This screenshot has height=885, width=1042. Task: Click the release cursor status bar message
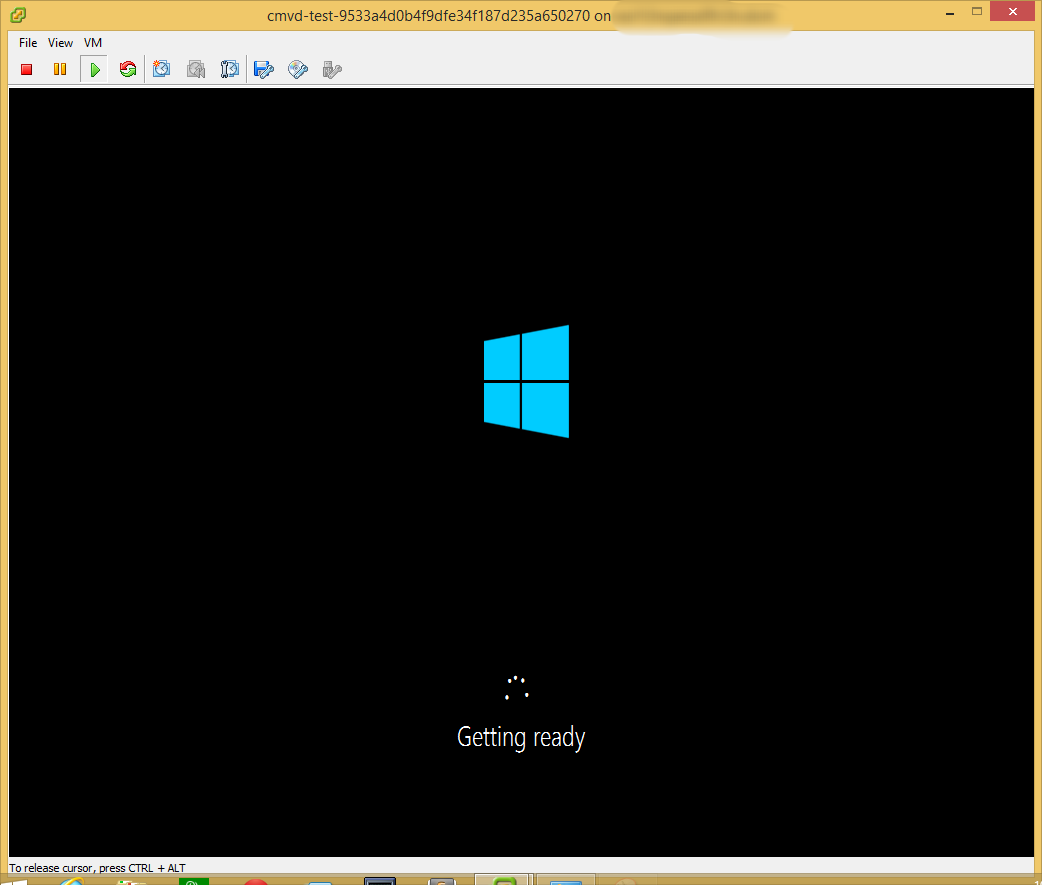[95, 868]
